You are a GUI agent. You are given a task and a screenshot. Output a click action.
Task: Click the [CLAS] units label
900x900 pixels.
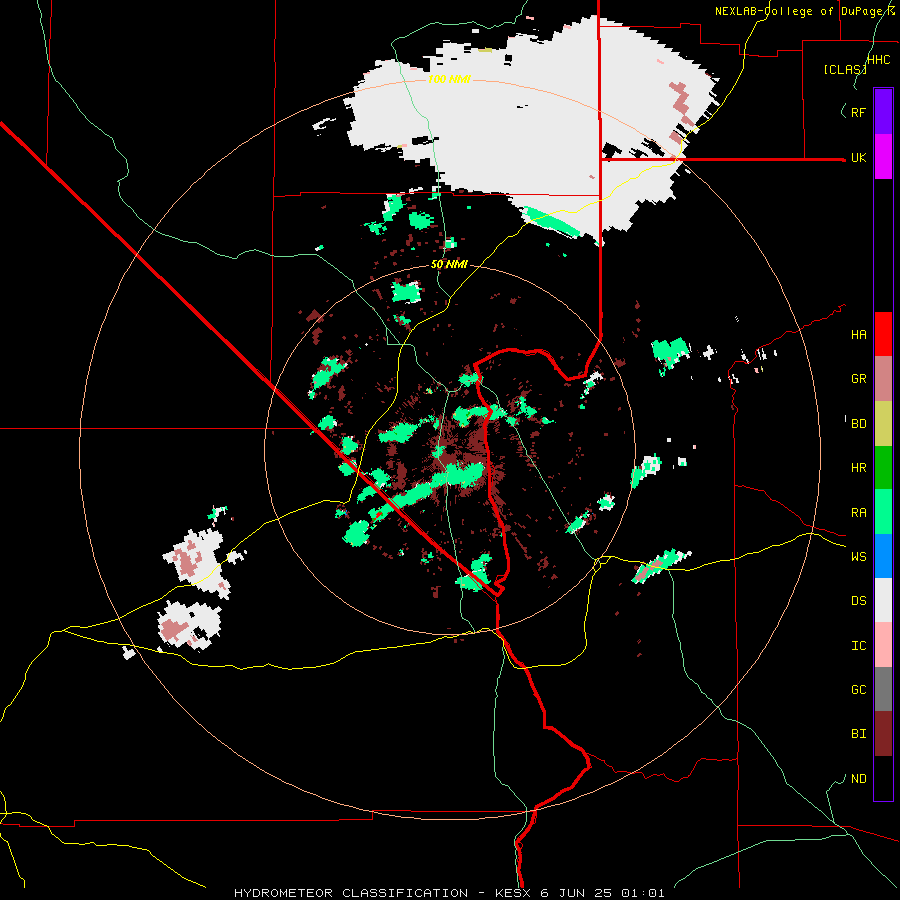pyautogui.click(x=845, y=69)
